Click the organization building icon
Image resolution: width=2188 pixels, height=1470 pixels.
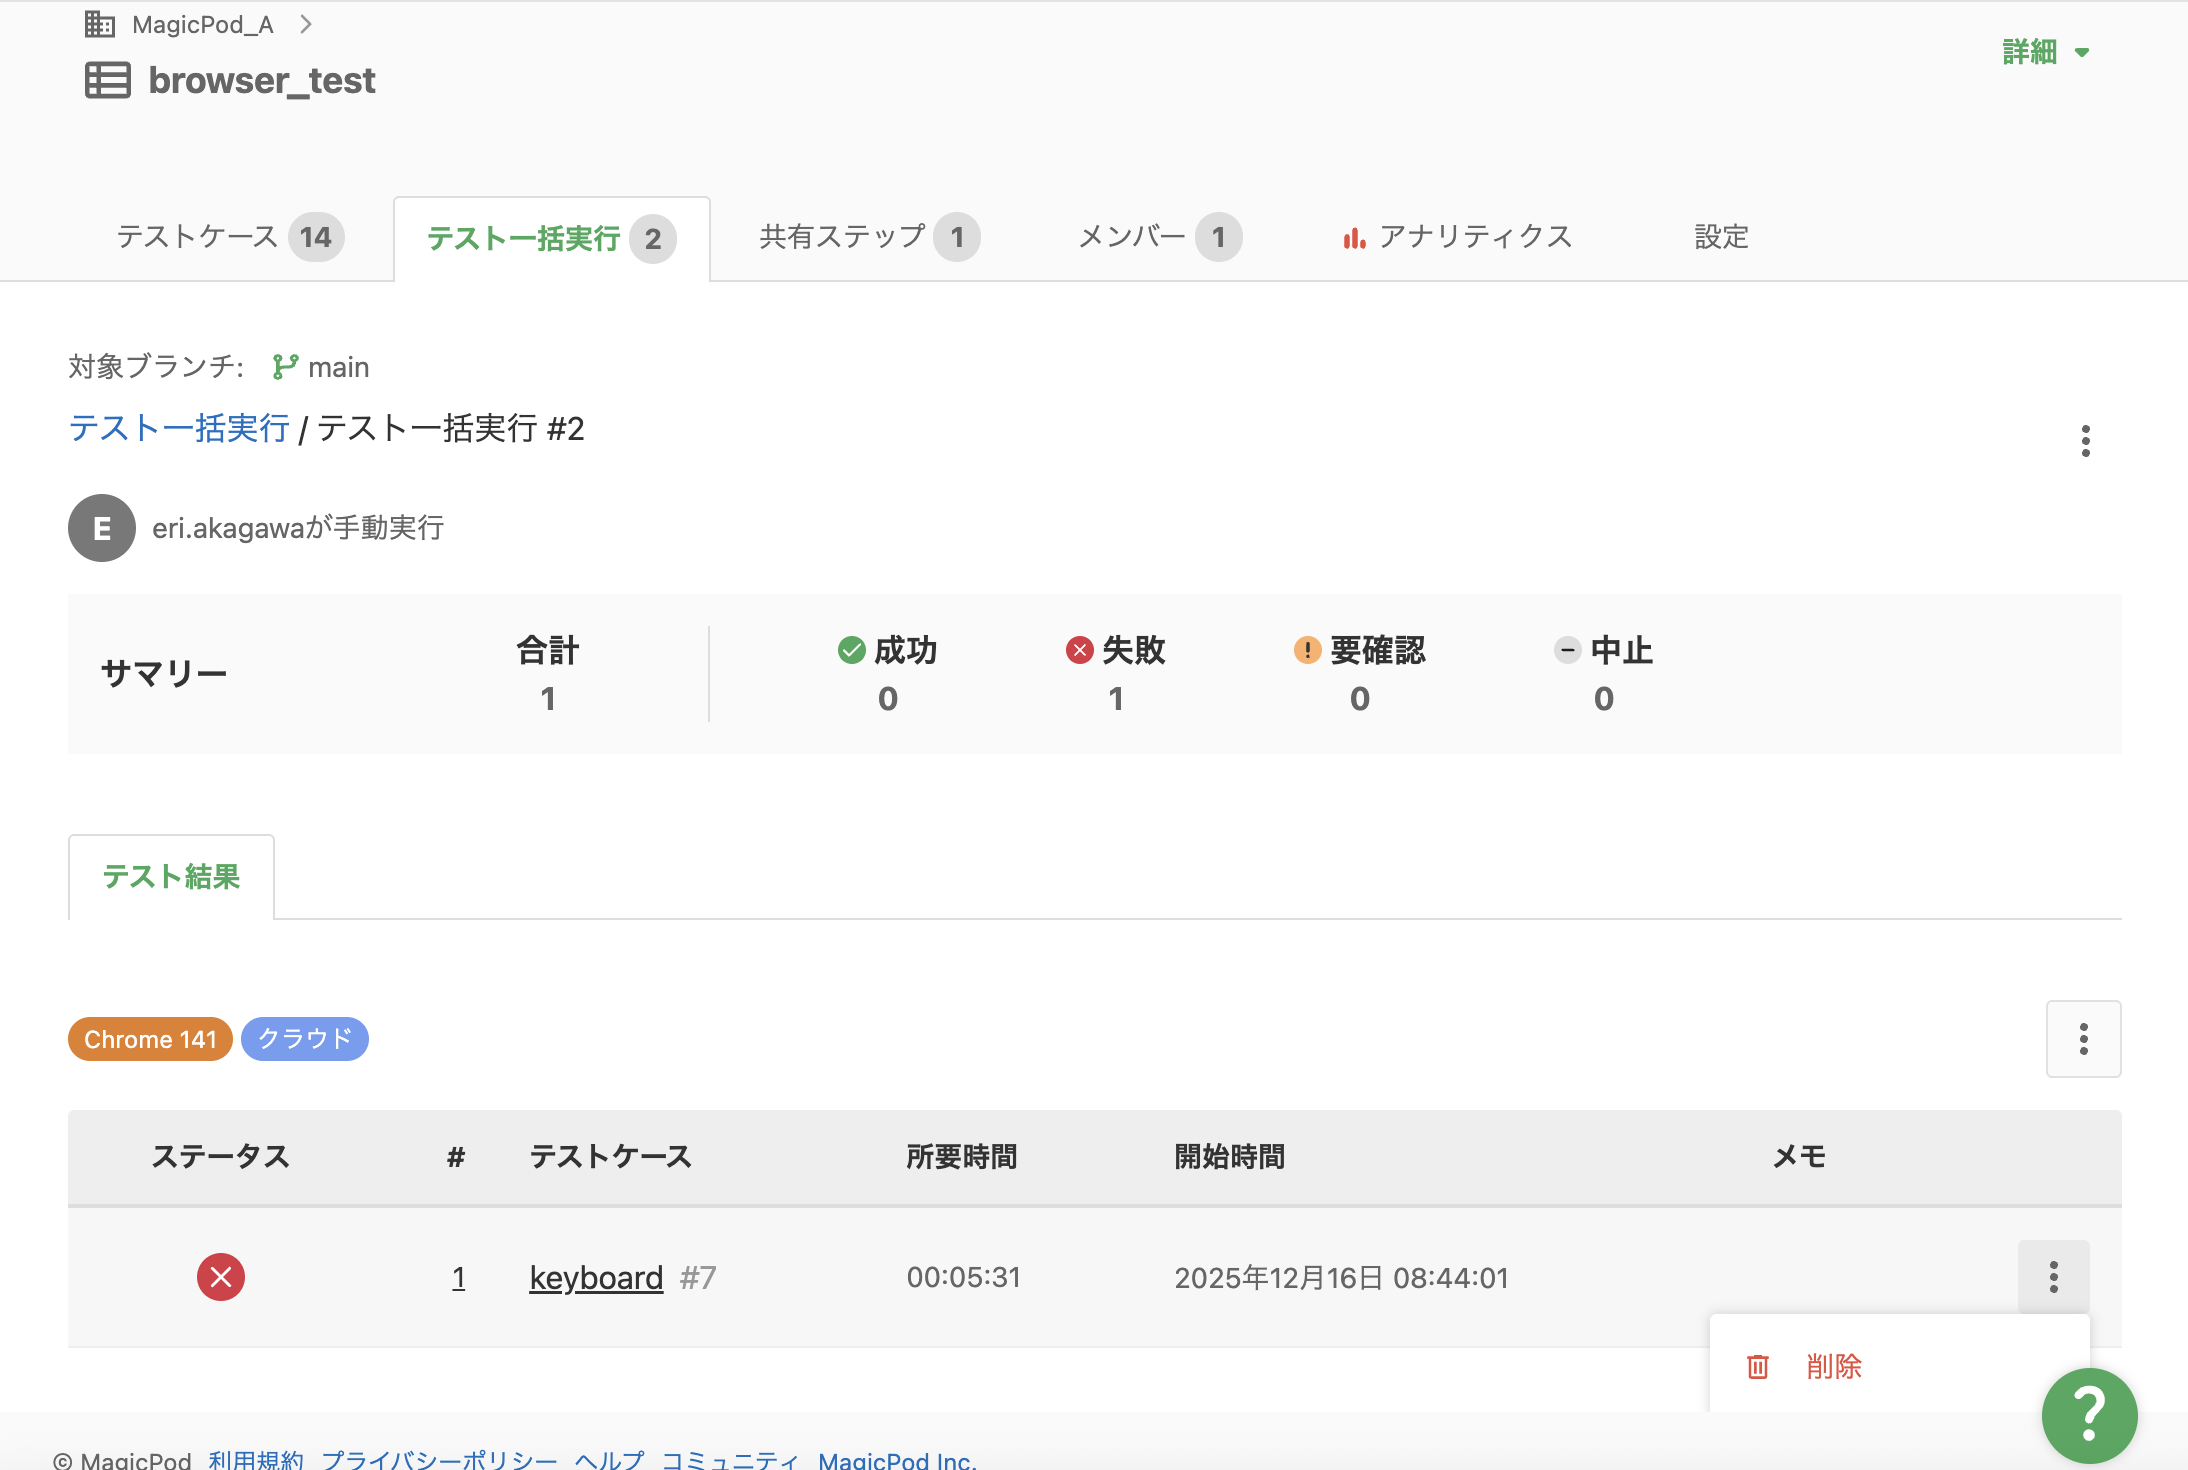[x=100, y=24]
